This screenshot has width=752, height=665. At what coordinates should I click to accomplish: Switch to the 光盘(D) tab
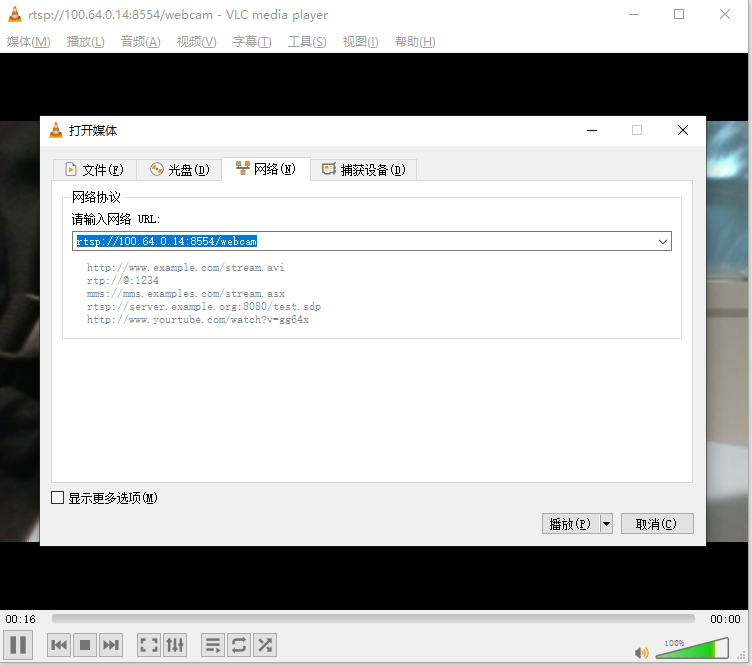(x=179, y=170)
